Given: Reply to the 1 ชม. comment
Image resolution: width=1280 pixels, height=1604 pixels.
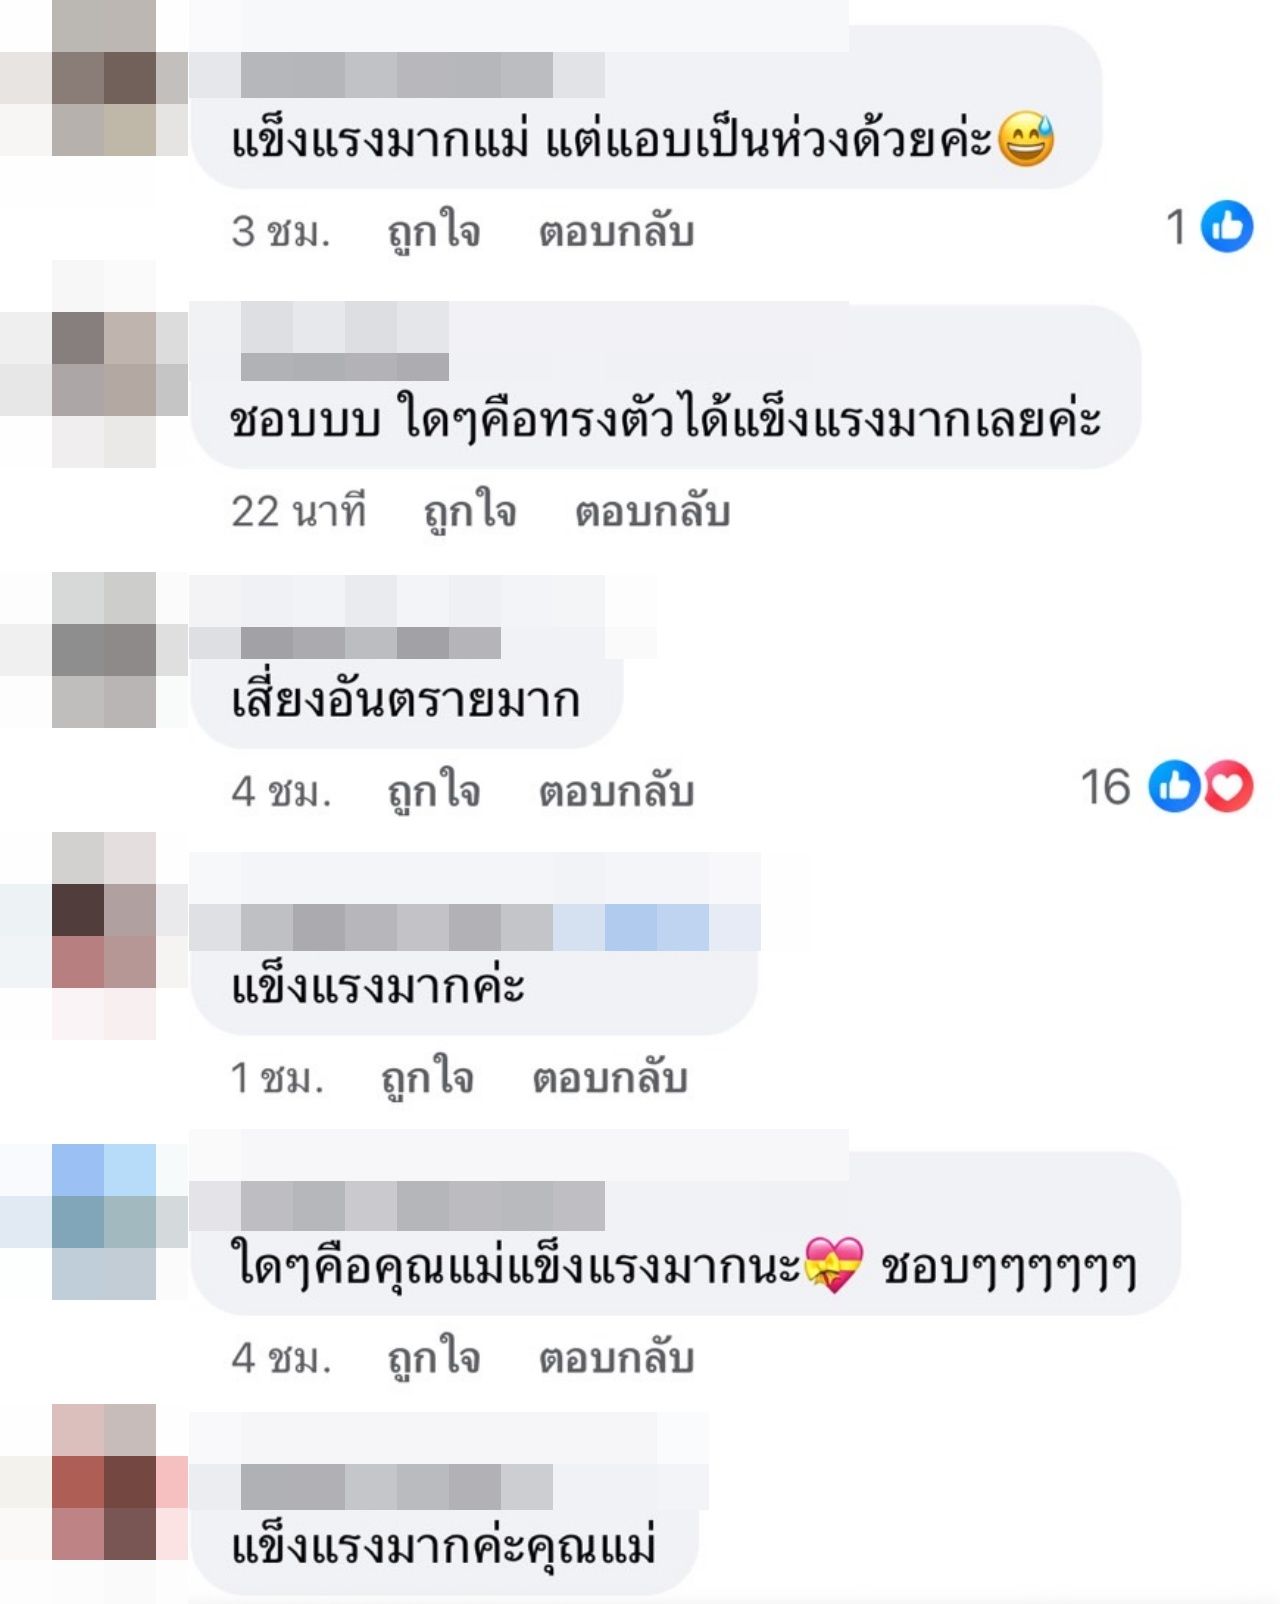Looking at the screenshot, I should pyautogui.click(x=609, y=1079).
